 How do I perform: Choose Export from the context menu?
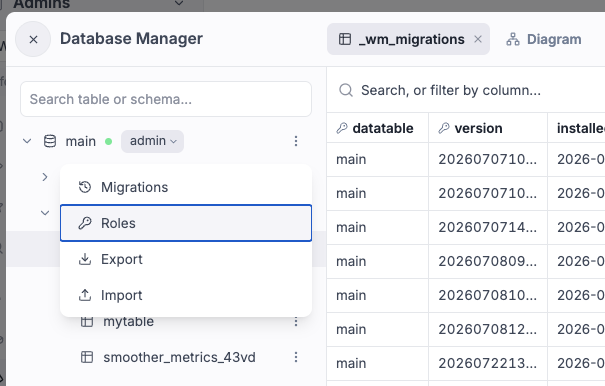click(186, 259)
